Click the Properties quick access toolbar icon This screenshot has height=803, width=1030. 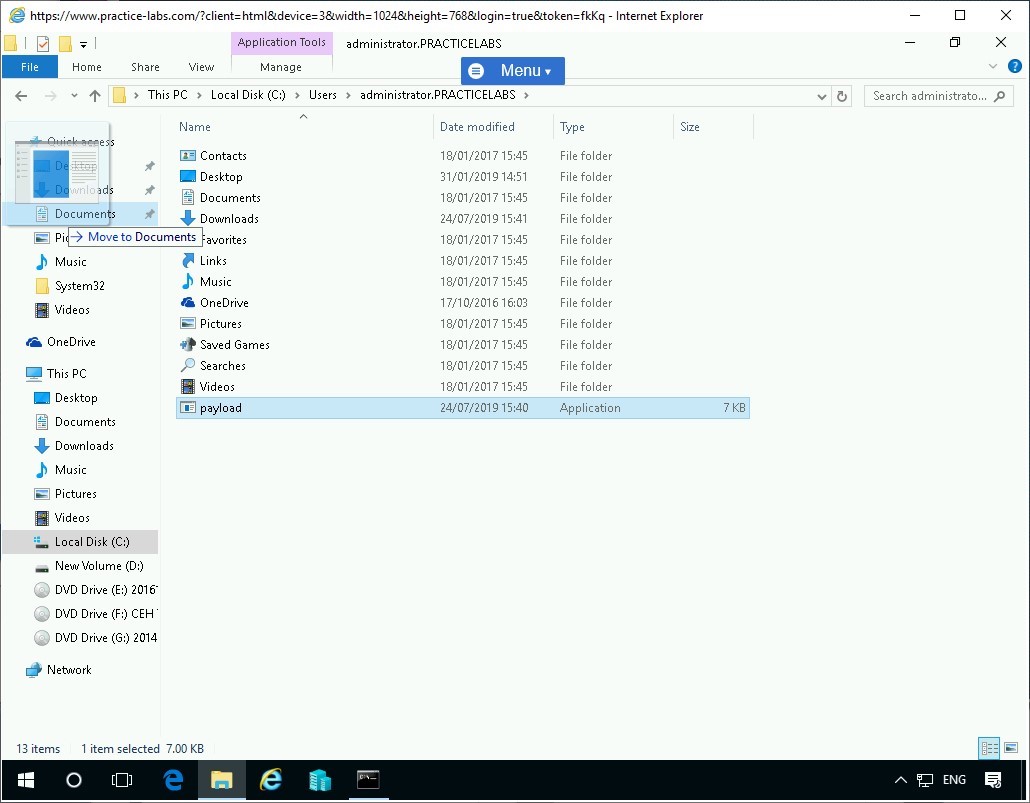click(x=43, y=44)
